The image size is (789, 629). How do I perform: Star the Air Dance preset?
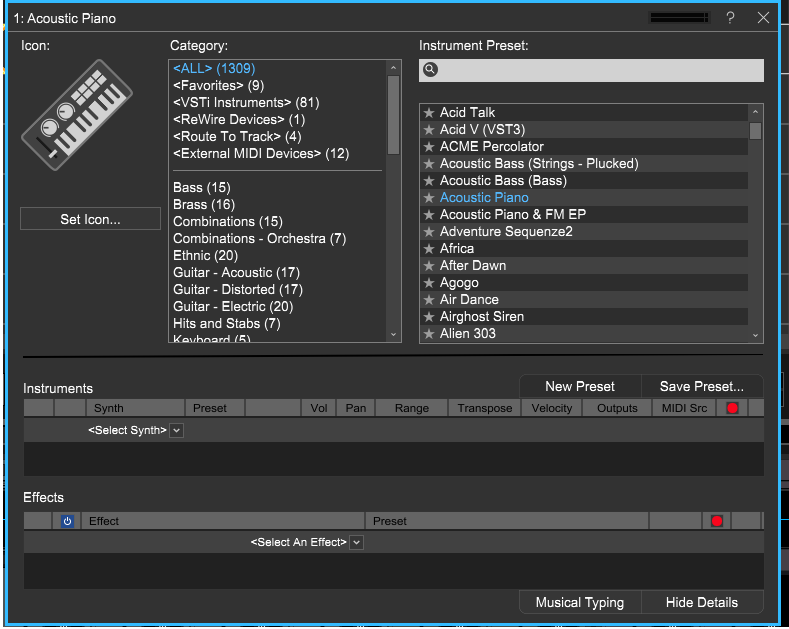click(x=429, y=300)
